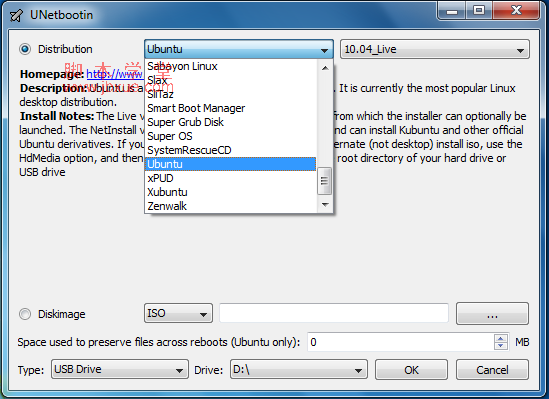Choose SystemRescueCD from the list
The image size is (549, 399).
point(230,150)
